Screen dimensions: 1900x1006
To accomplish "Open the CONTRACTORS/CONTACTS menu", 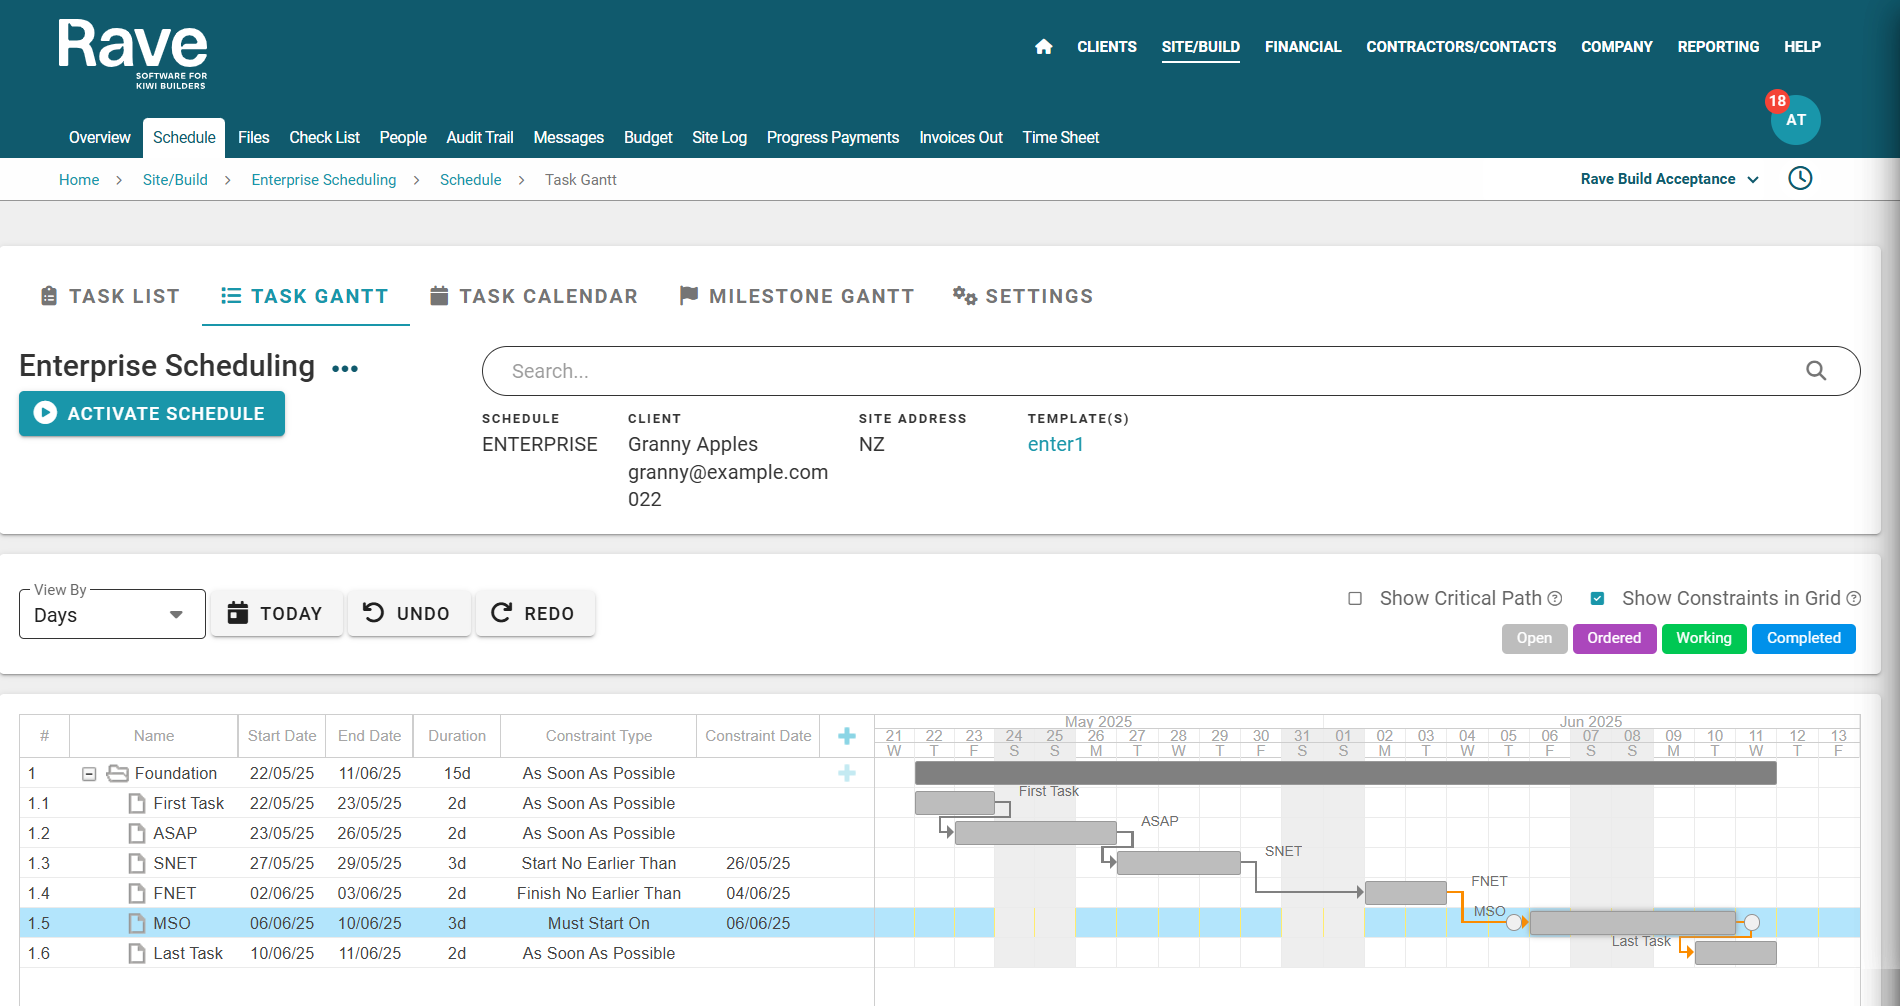I will [1461, 47].
